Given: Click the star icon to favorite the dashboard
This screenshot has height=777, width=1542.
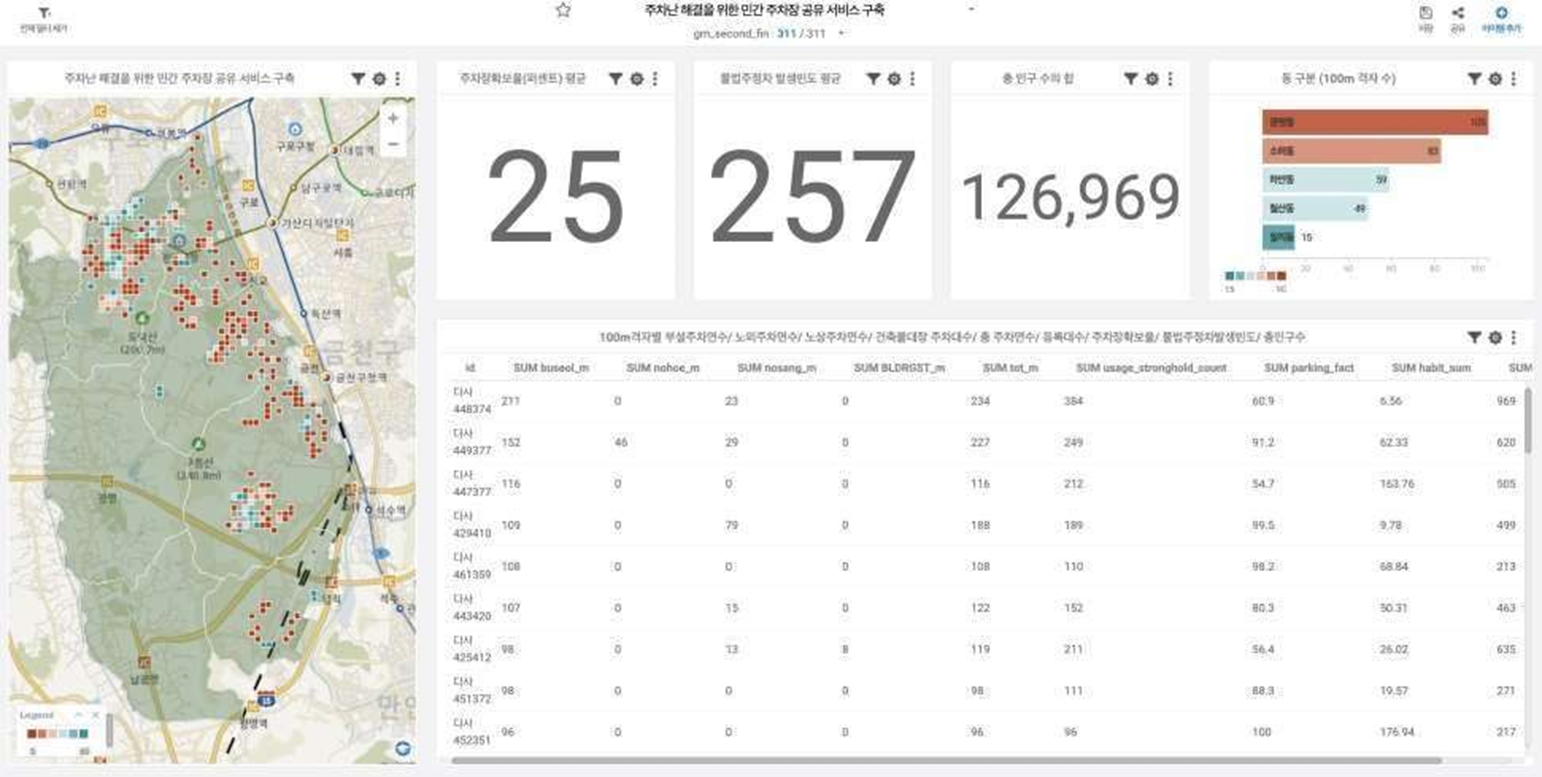Looking at the screenshot, I should tap(563, 11).
